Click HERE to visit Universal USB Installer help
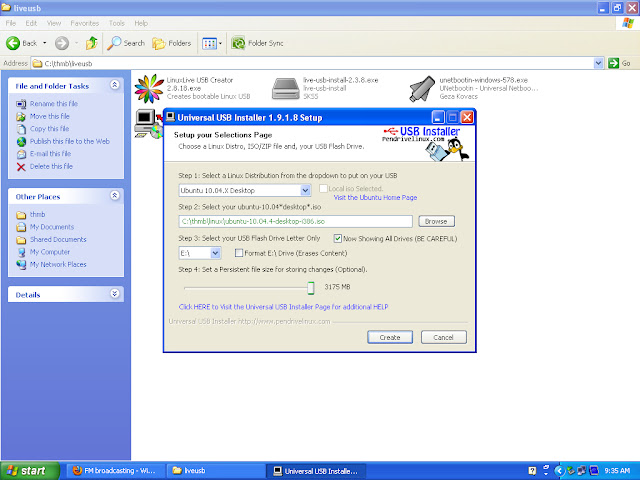 pos(283,307)
